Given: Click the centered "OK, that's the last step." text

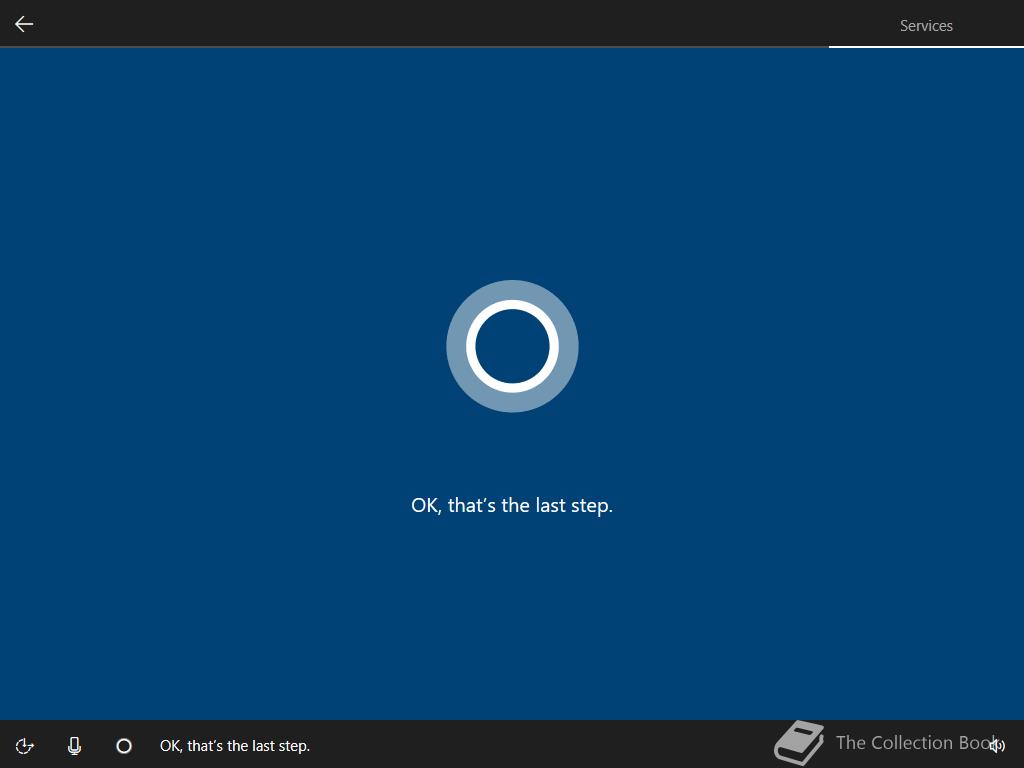Looking at the screenshot, I should pos(512,505).
